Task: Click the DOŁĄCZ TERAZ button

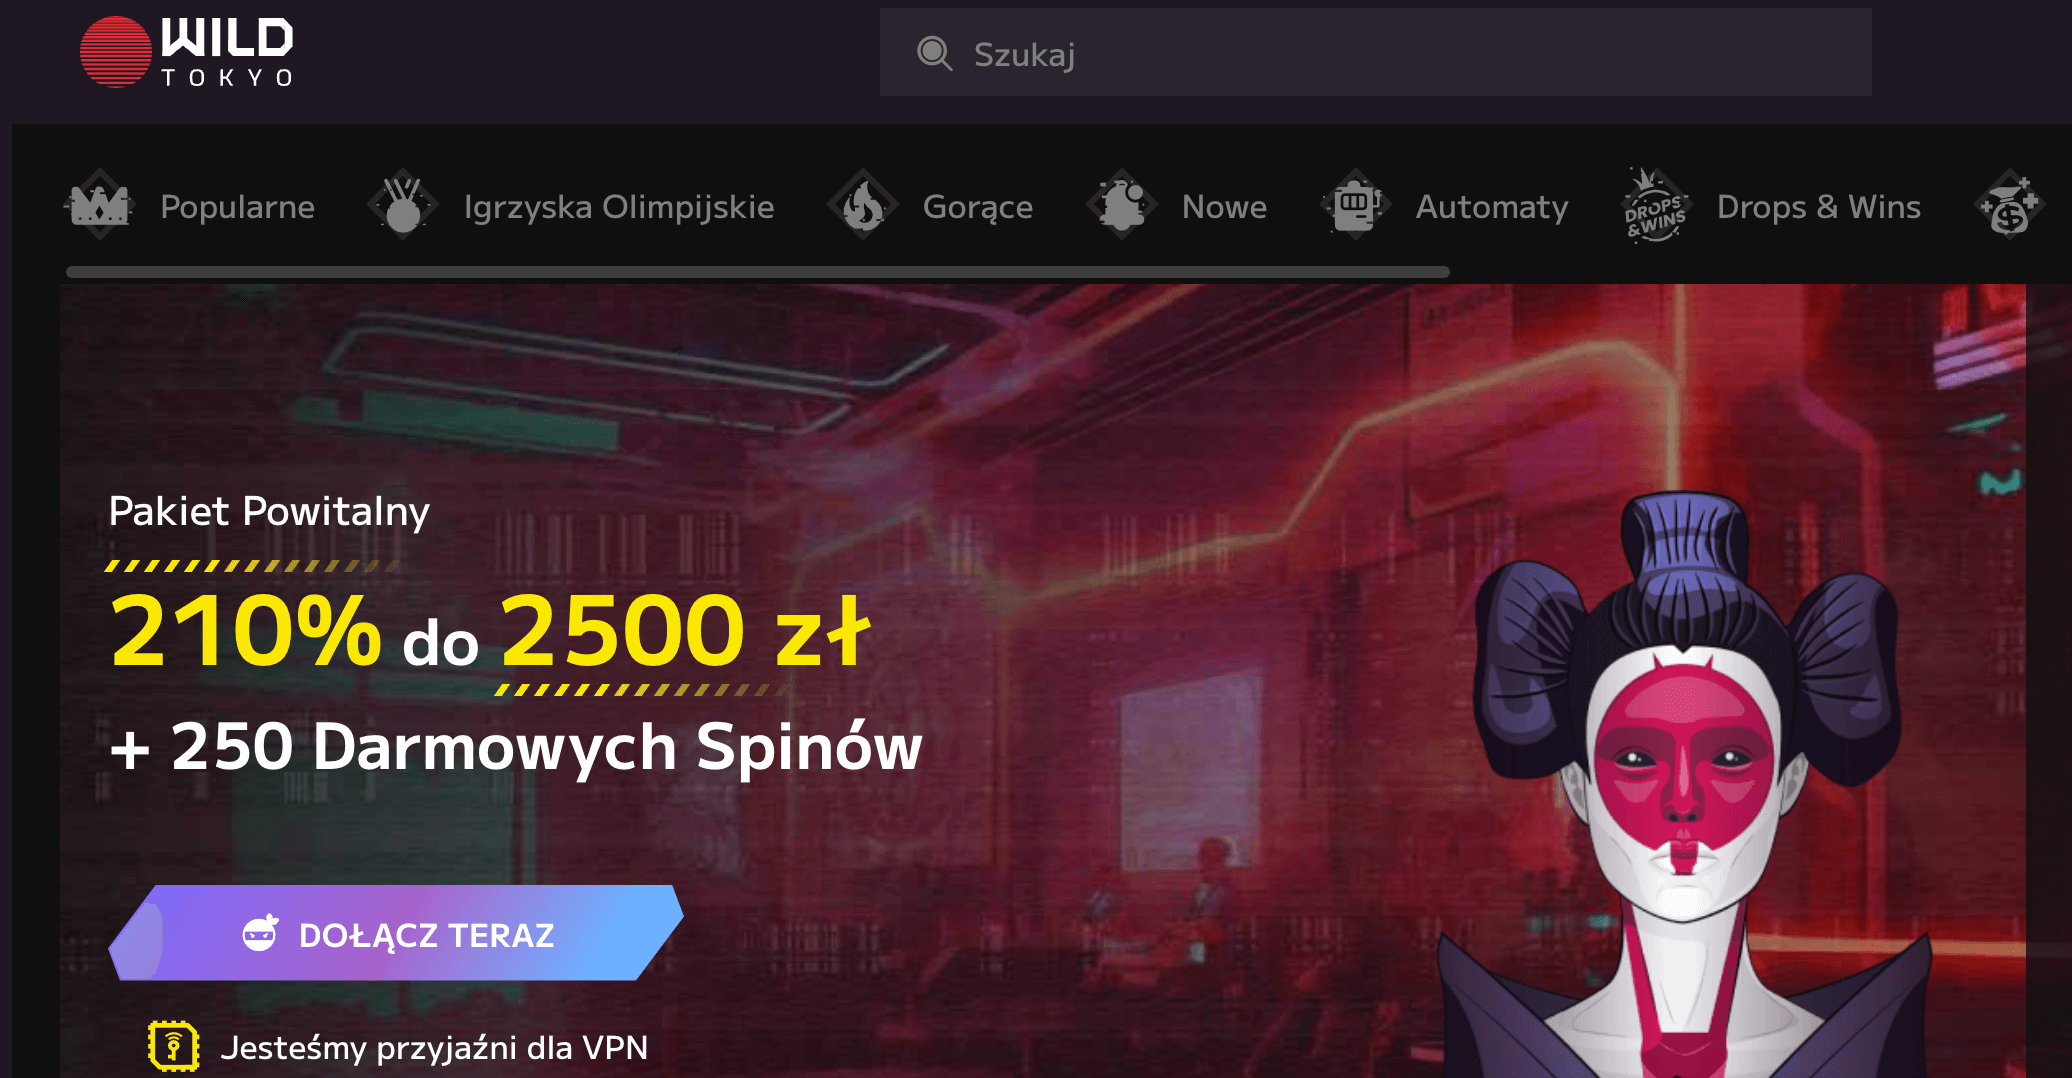Action: pyautogui.click(x=396, y=933)
